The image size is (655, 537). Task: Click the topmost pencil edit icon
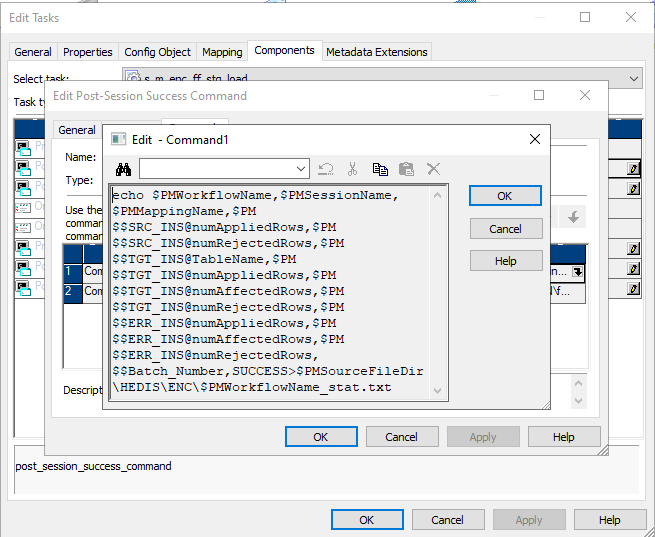633,169
